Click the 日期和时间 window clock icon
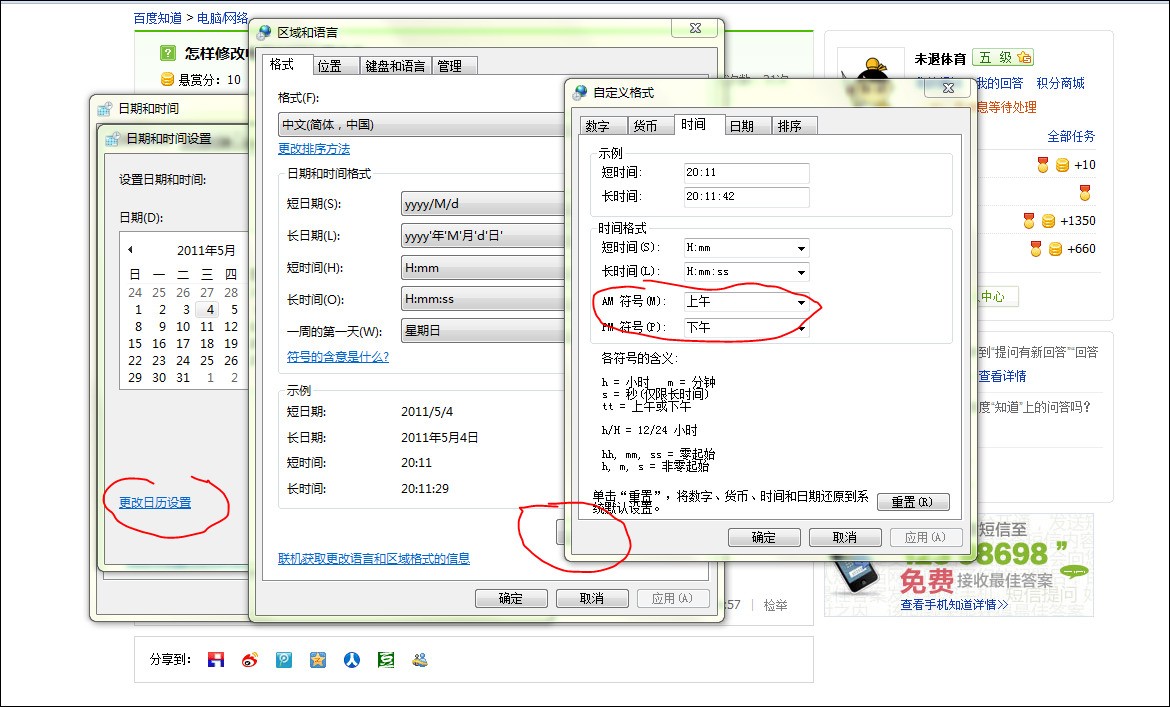The image size is (1170, 707). [x=104, y=109]
